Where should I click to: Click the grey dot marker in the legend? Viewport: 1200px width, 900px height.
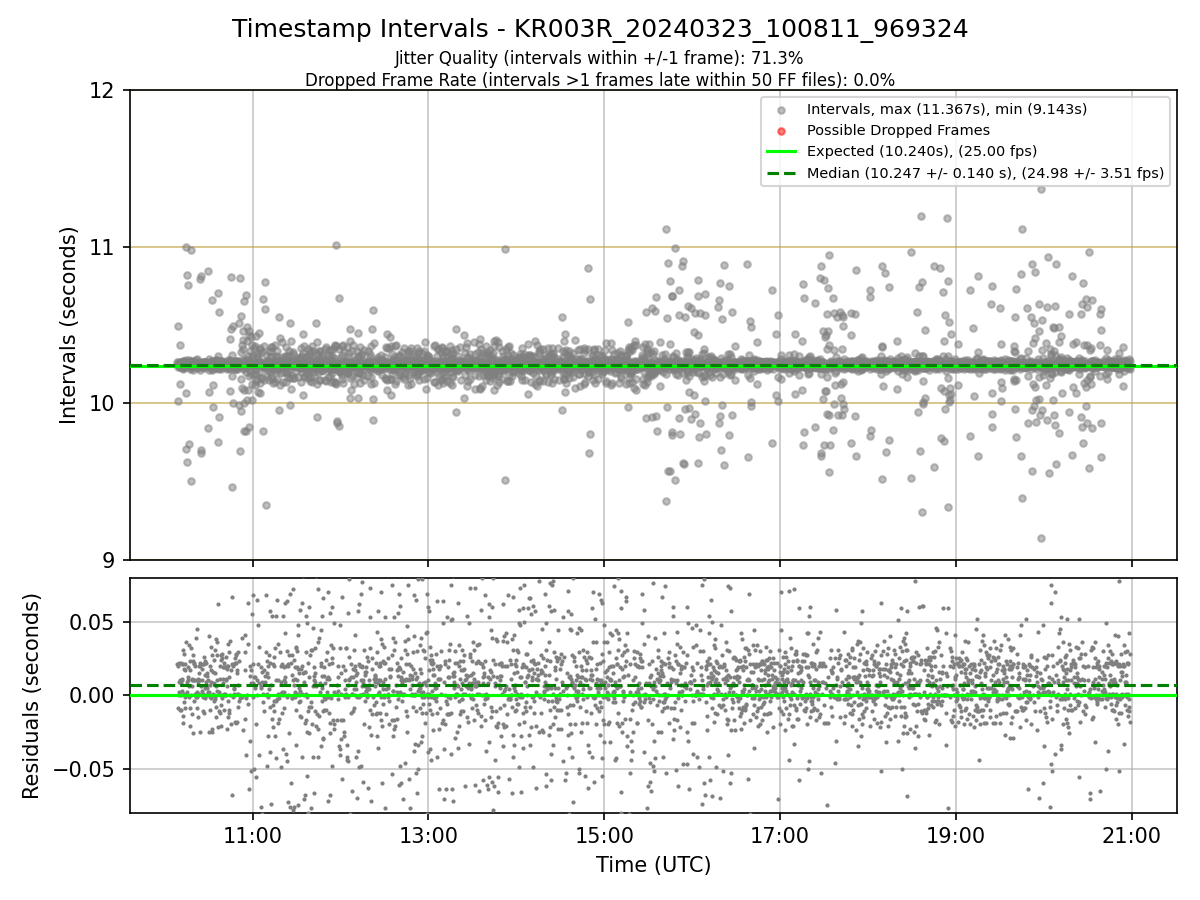781,110
